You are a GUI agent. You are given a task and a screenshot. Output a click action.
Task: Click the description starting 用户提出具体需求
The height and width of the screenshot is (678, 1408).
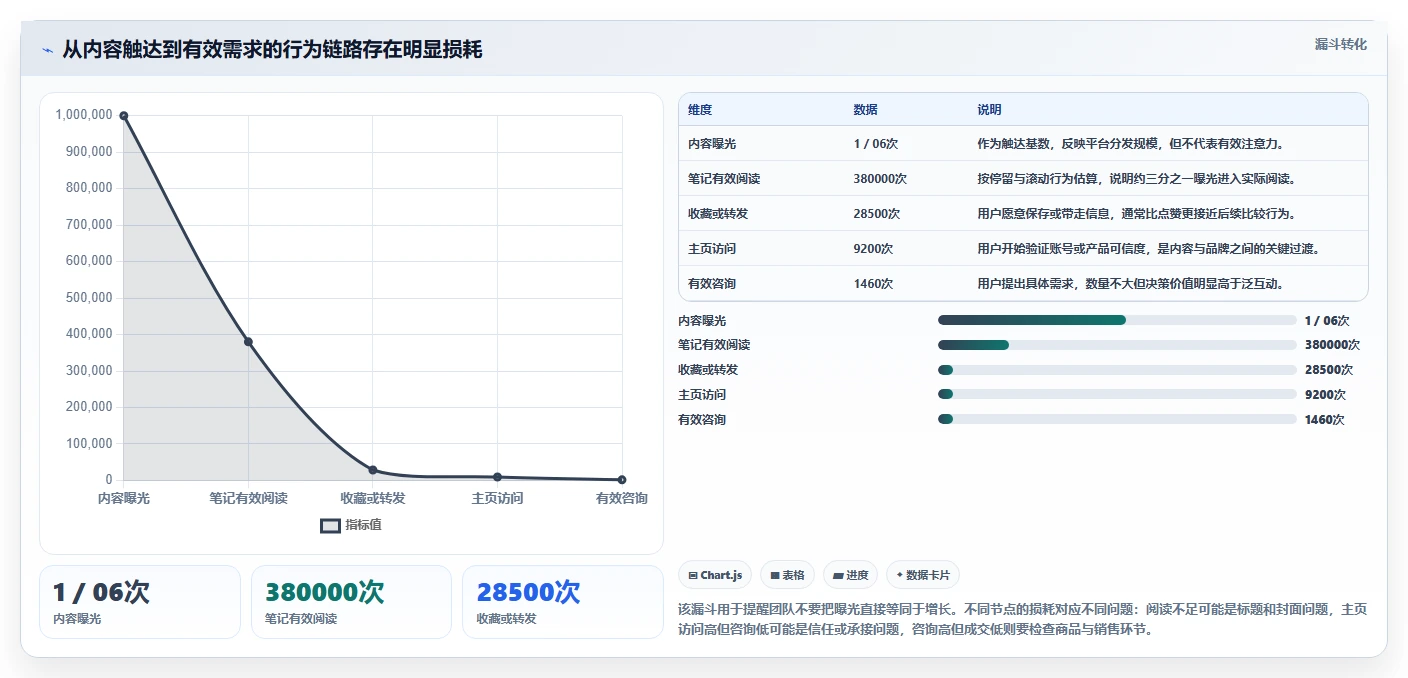pyautogui.click(x=1130, y=284)
